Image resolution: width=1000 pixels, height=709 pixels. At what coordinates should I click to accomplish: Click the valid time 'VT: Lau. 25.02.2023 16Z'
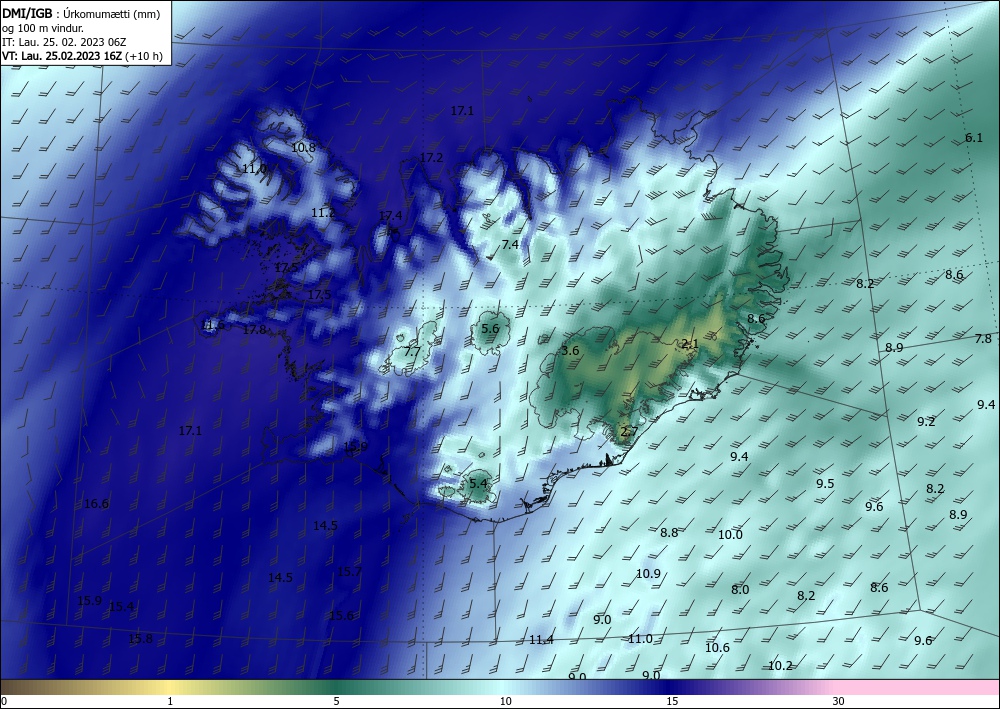point(62,56)
